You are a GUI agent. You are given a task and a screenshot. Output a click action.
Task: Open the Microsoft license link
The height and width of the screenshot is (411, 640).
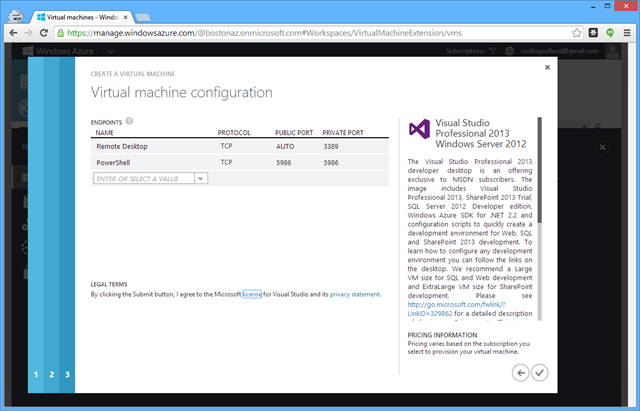click(x=251, y=295)
